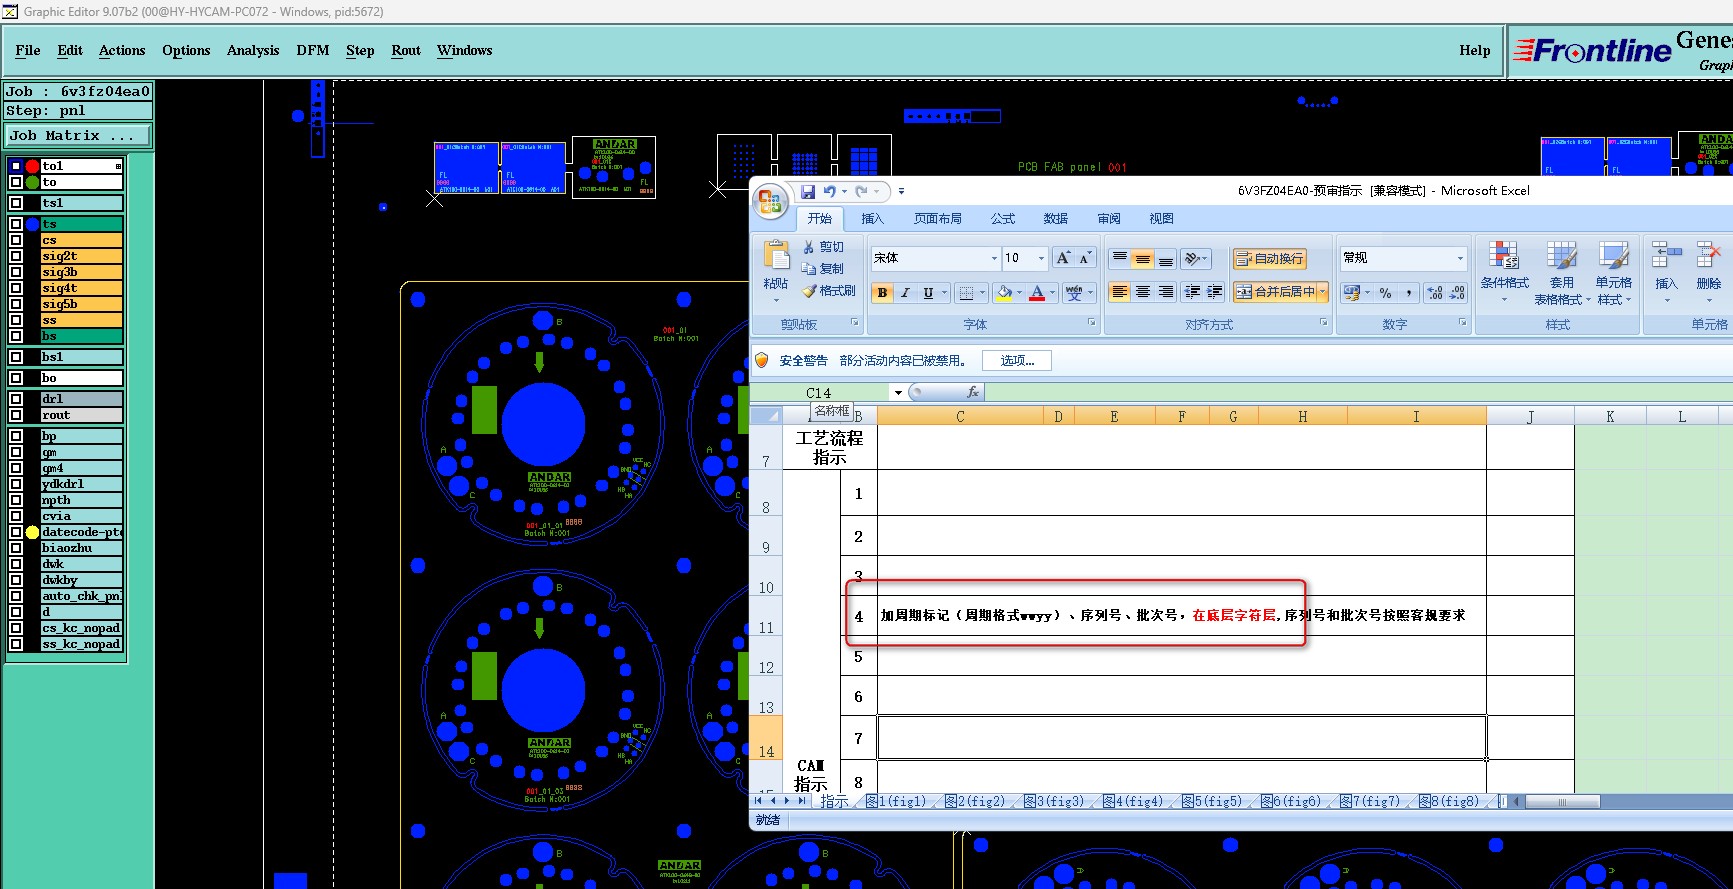The image size is (1733, 889).
Task: Click Delete cells (删除) button
Action: [1709, 272]
